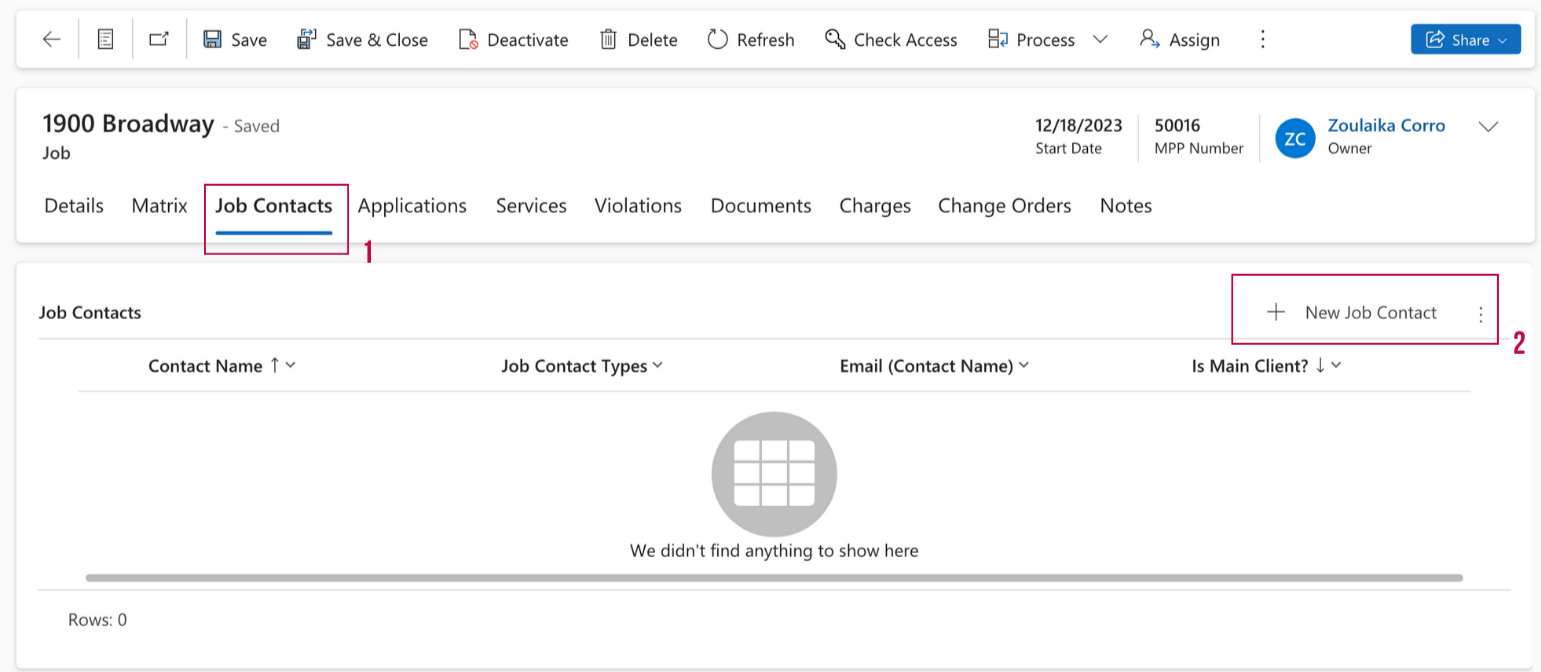Open the Share button dropdown
The width and height of the screenshot is (1541, 672).
tap(1465, 40)
